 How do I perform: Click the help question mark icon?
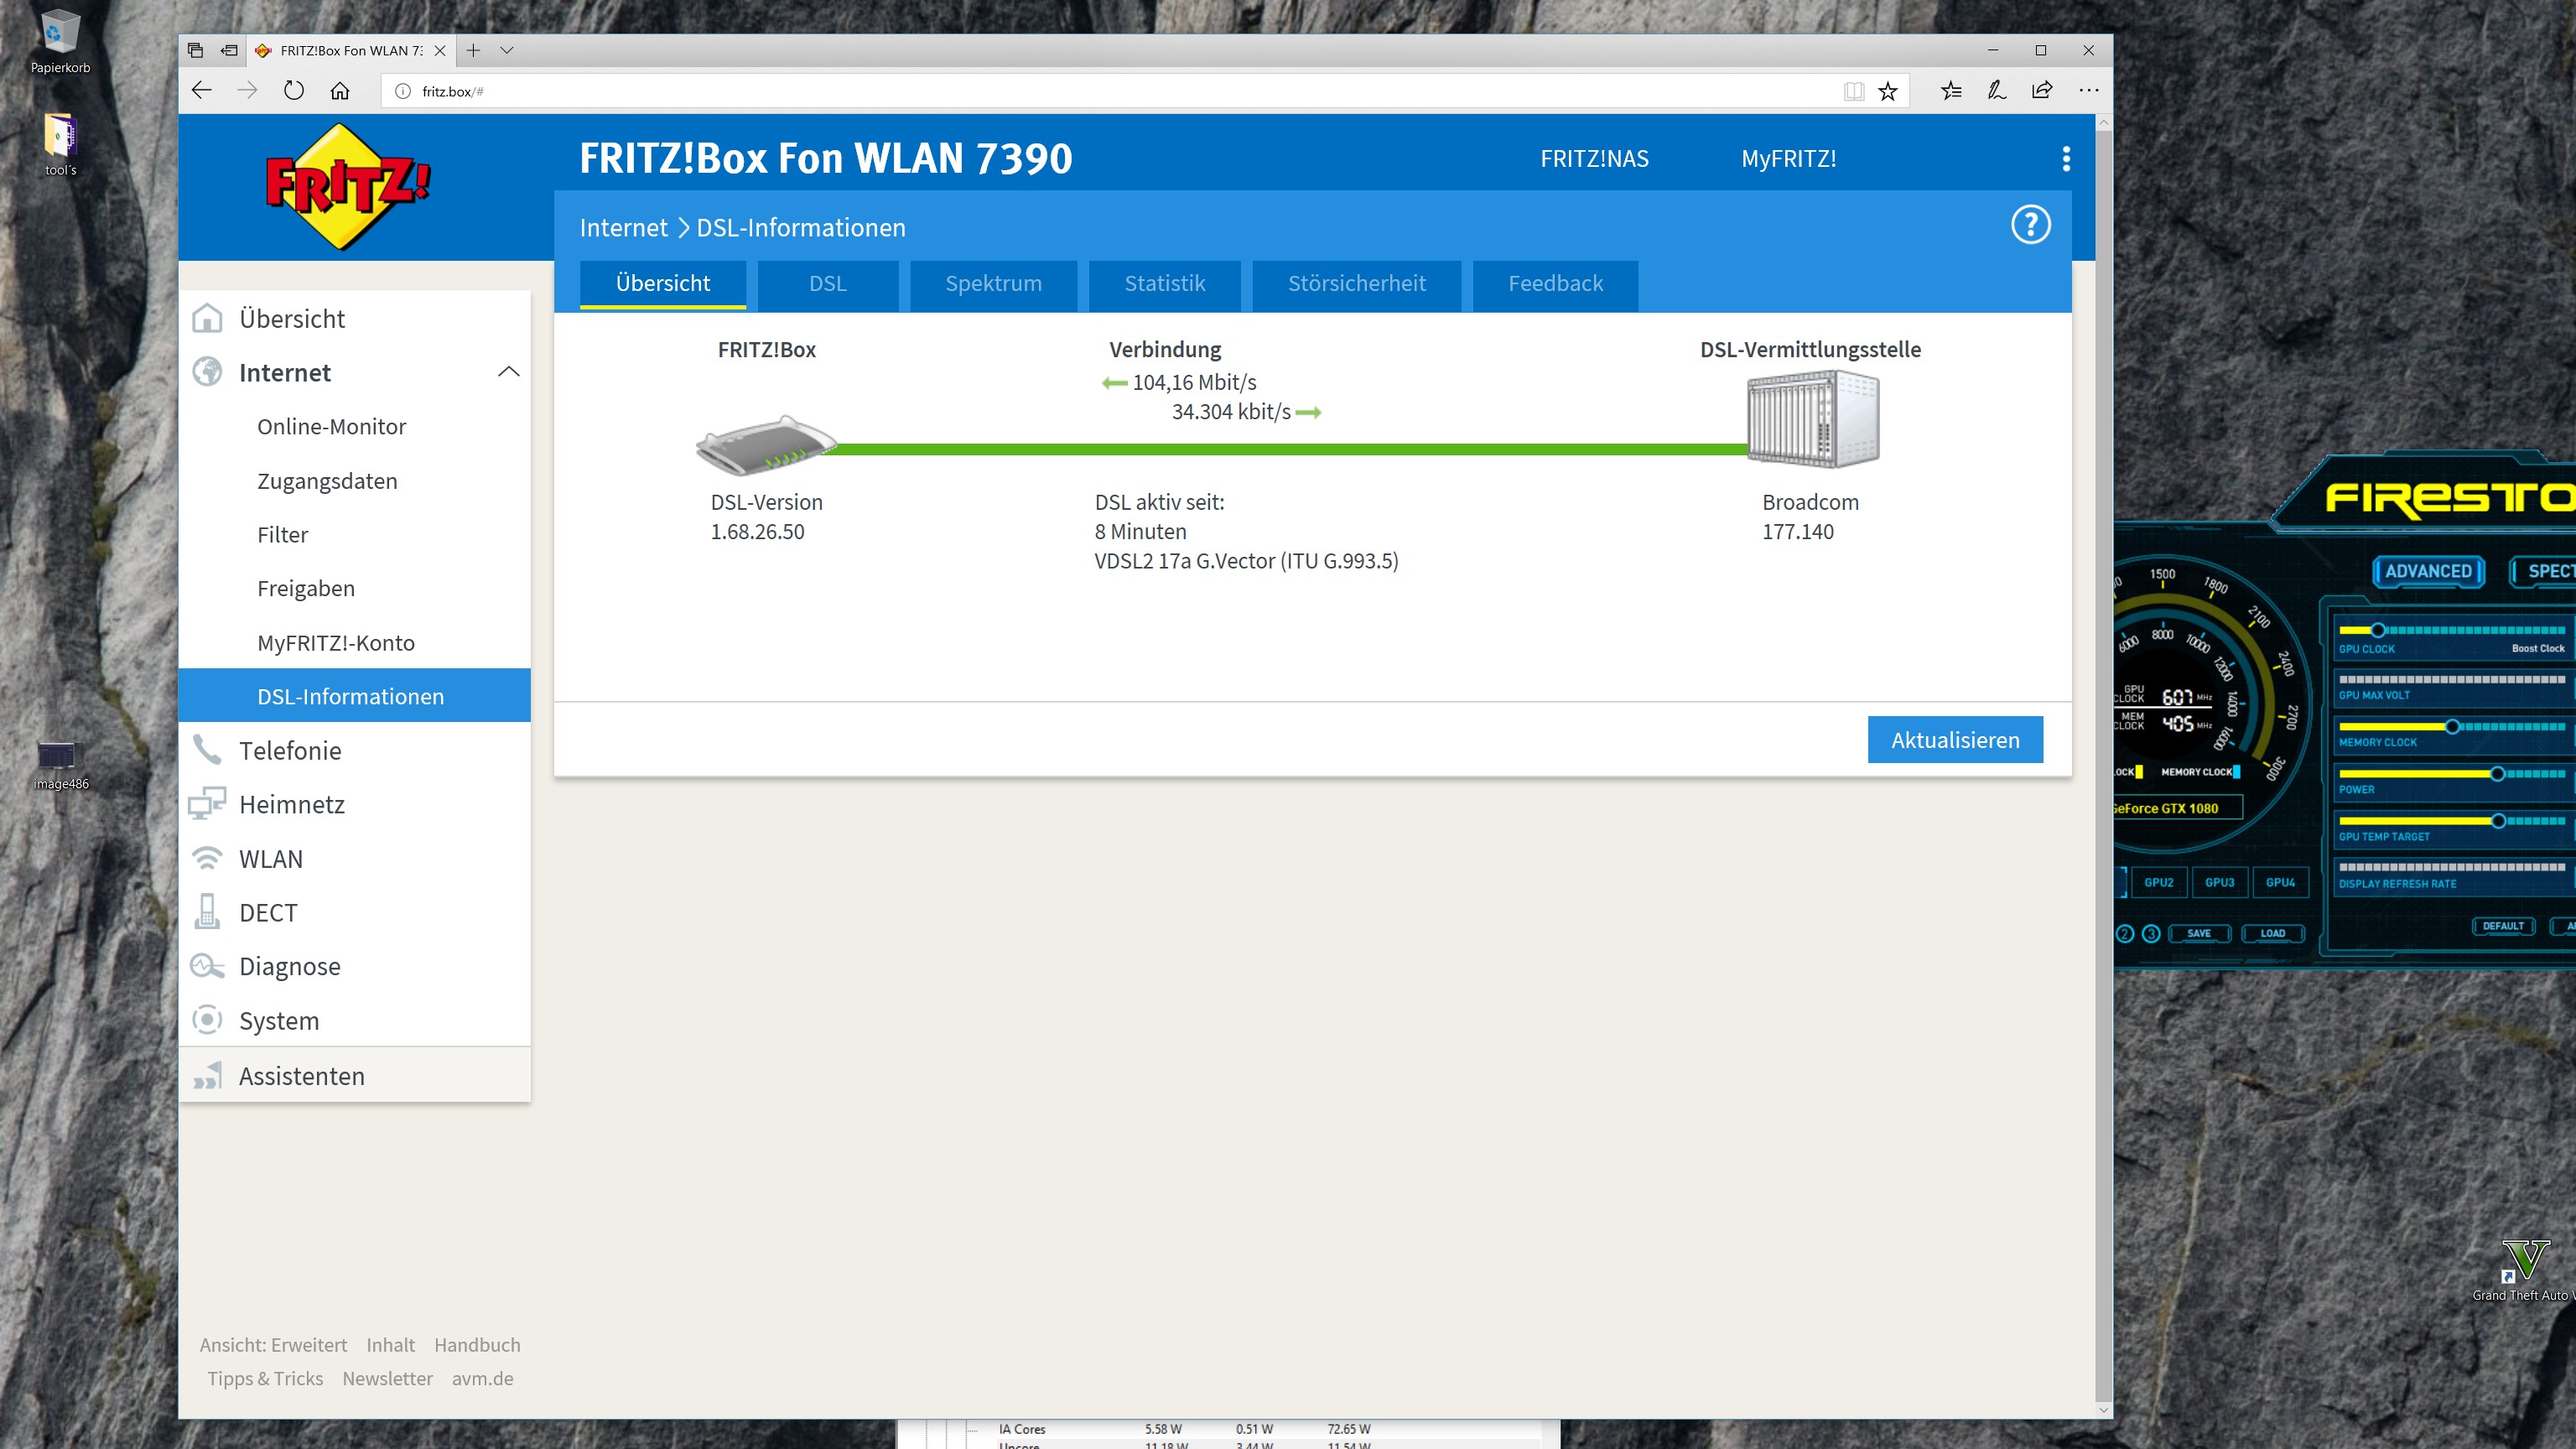(x=2030, y=225)
